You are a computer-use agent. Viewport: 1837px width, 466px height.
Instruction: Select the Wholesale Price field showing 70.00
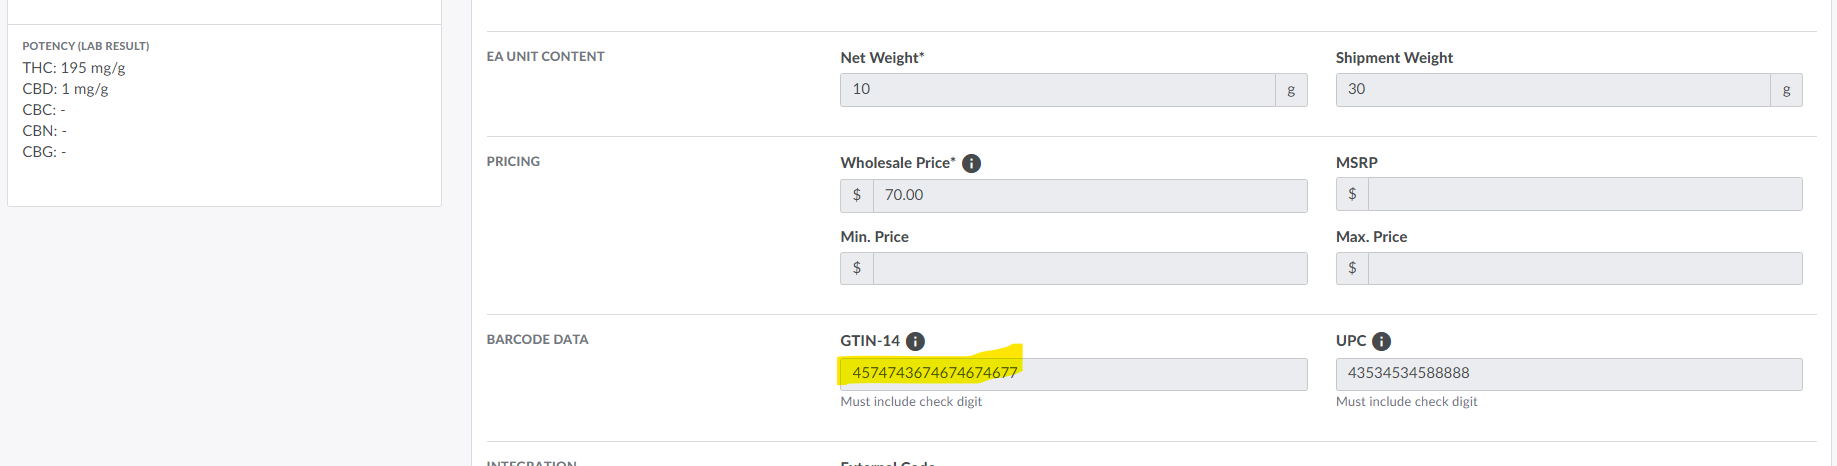(1089, 196)
